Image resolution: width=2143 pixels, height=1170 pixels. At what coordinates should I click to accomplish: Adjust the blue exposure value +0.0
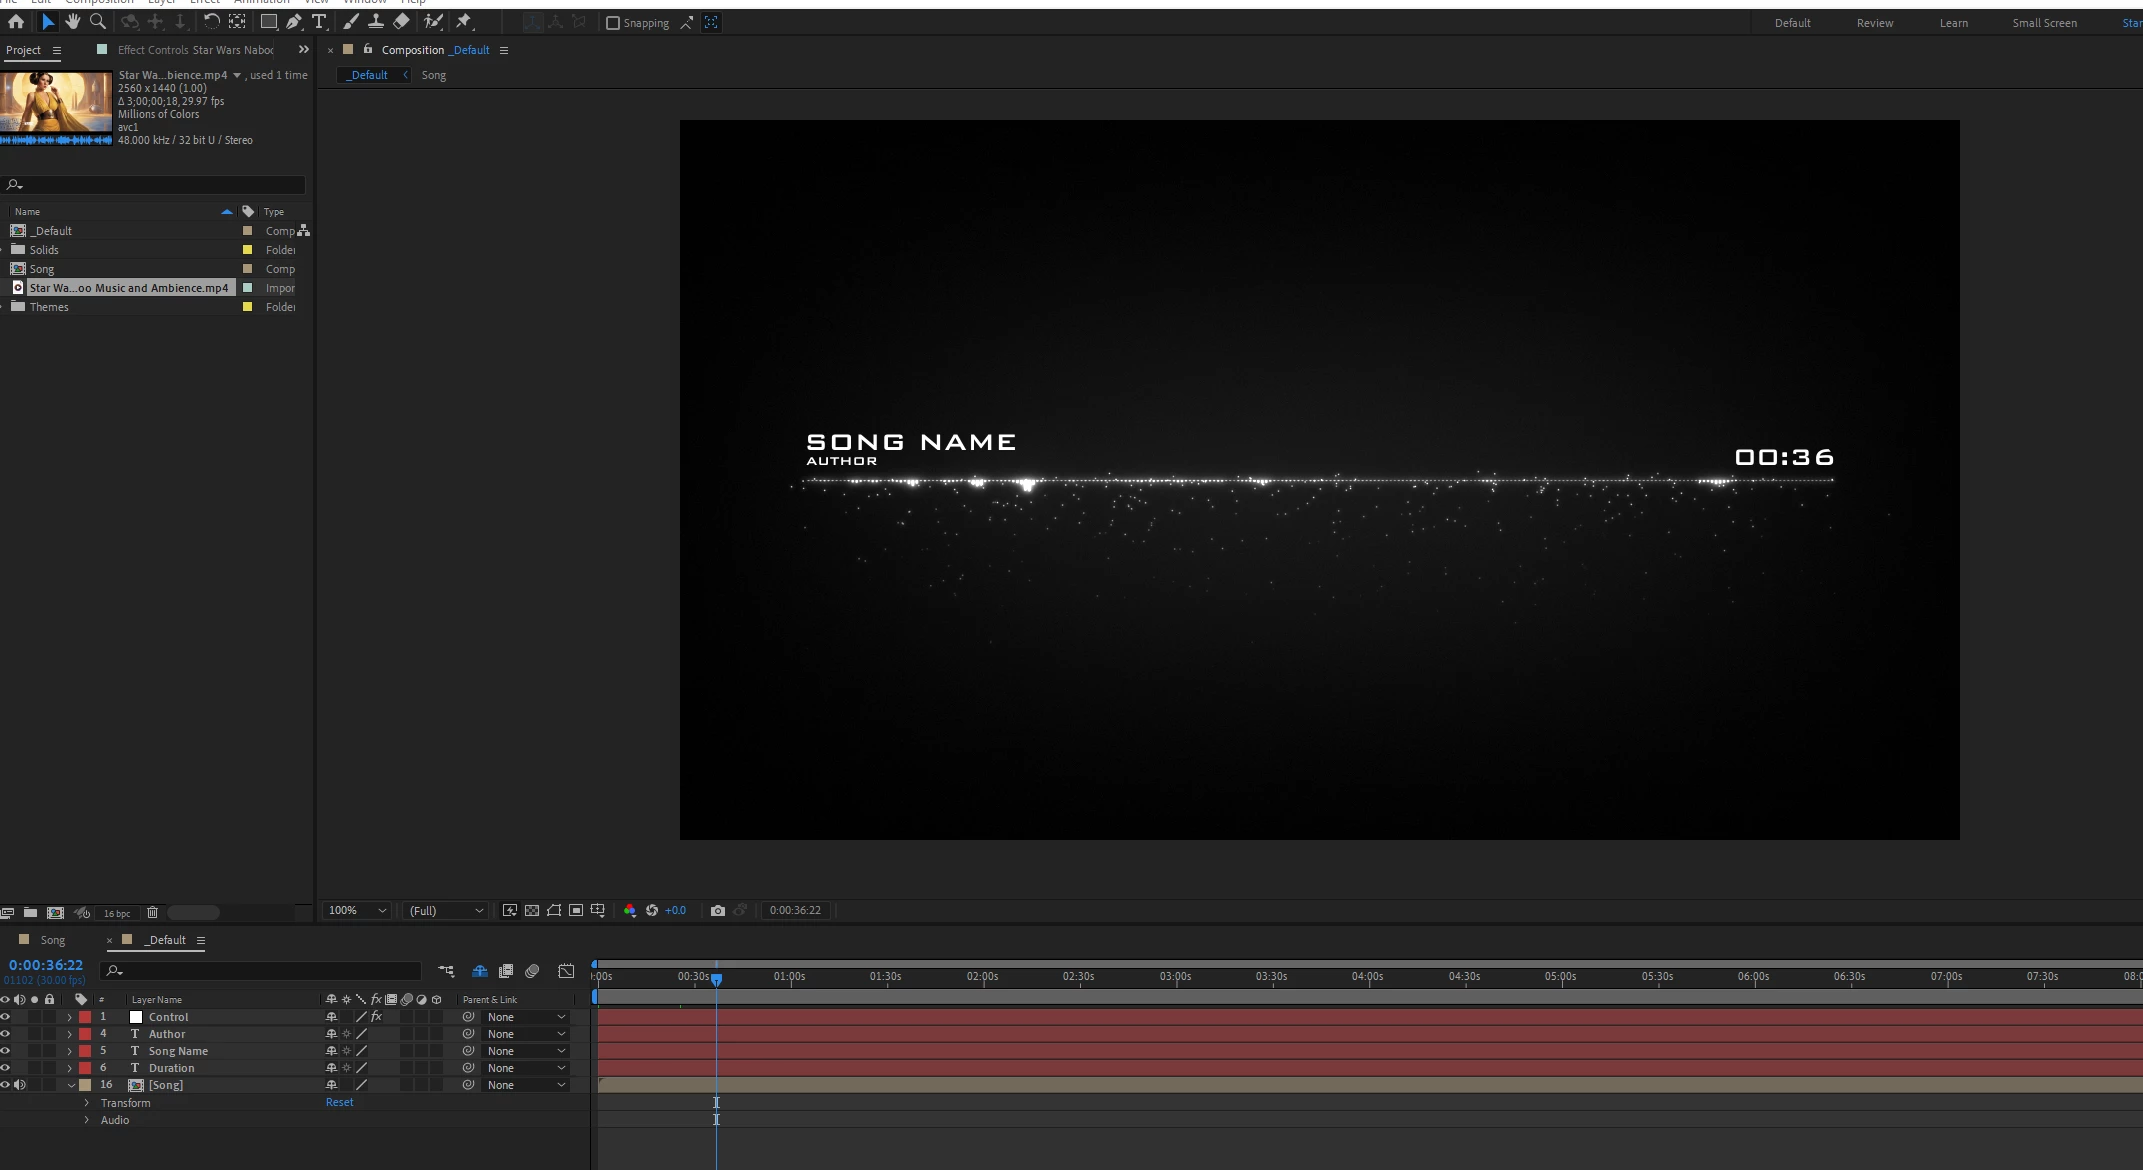[x=675, y=910]
